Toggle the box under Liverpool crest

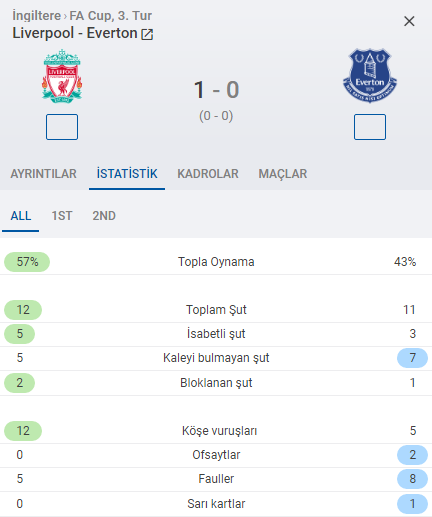[62, 127]
